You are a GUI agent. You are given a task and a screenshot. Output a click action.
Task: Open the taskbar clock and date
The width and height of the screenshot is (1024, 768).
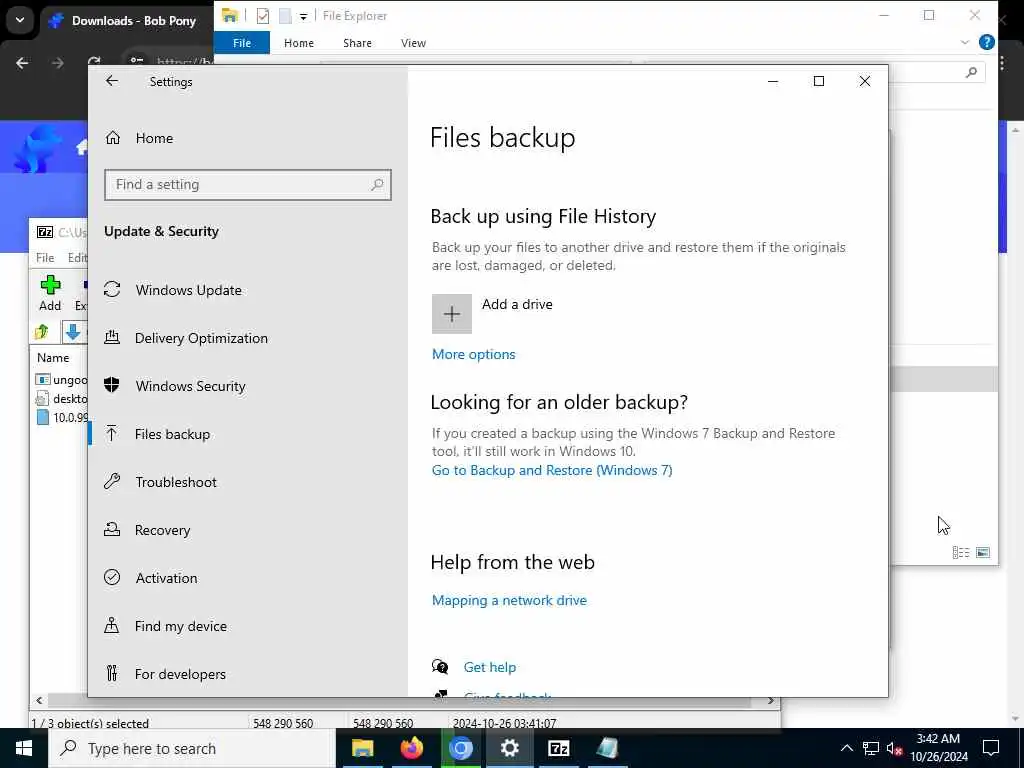(938, 748)
